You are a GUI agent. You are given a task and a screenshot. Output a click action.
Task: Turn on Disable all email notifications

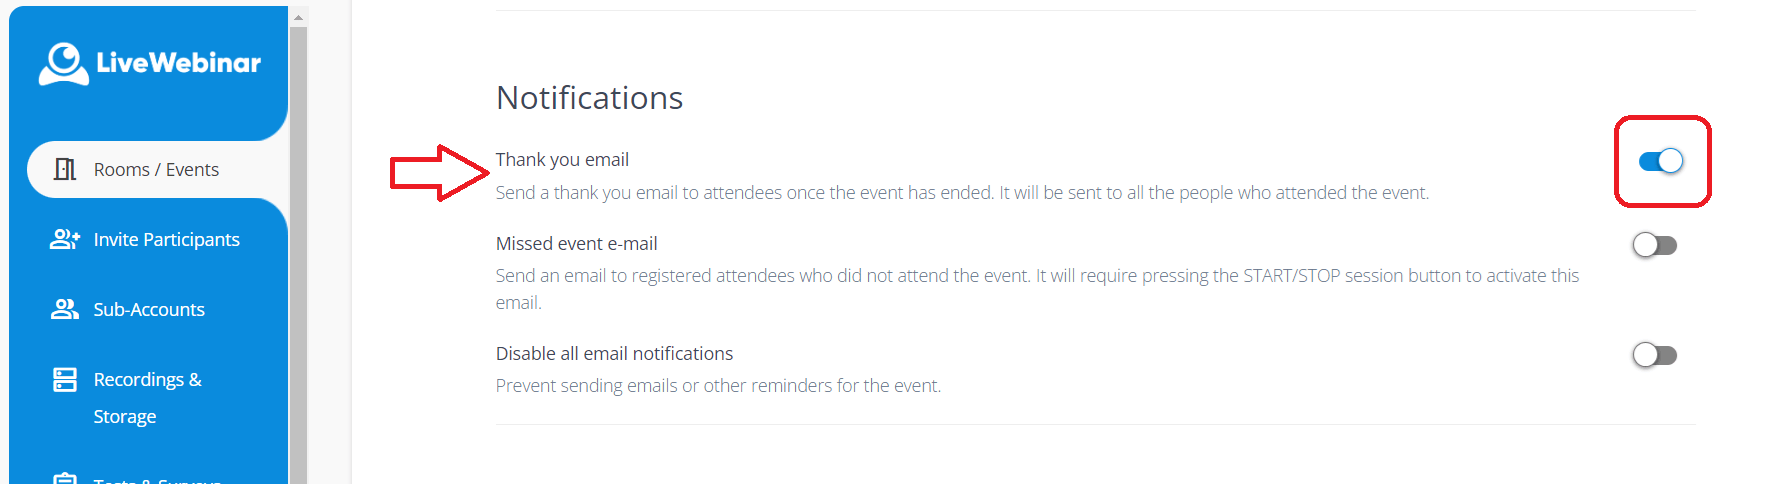coord(1654,355)
